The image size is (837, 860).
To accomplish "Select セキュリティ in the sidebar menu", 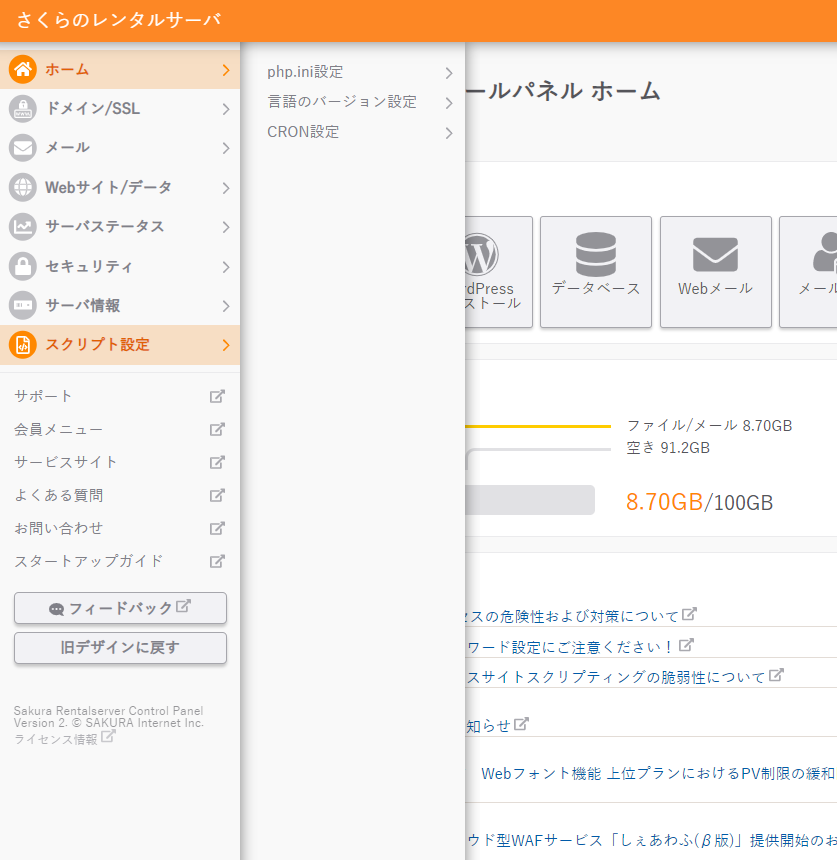I will (x=120, y=266).
